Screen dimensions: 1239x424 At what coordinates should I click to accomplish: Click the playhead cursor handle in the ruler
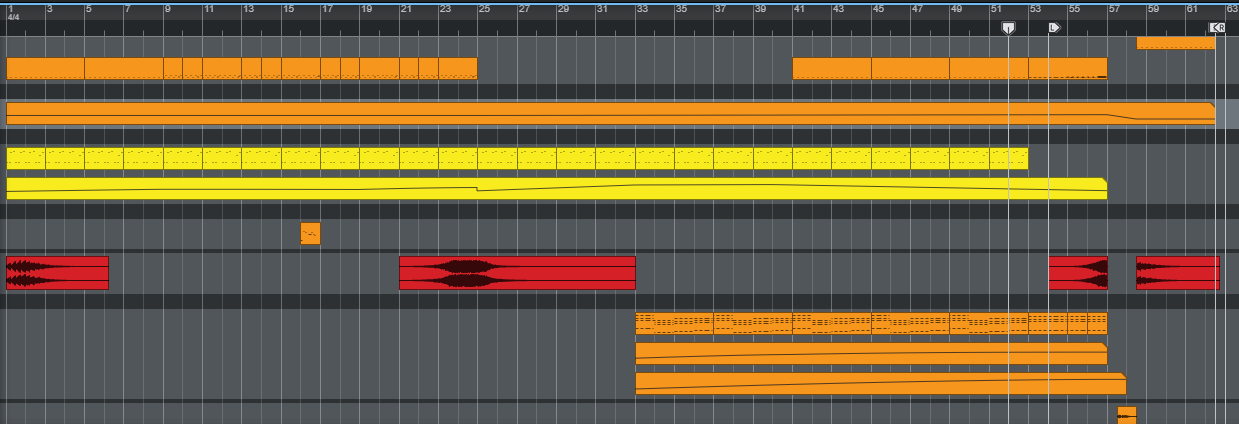1008,28
